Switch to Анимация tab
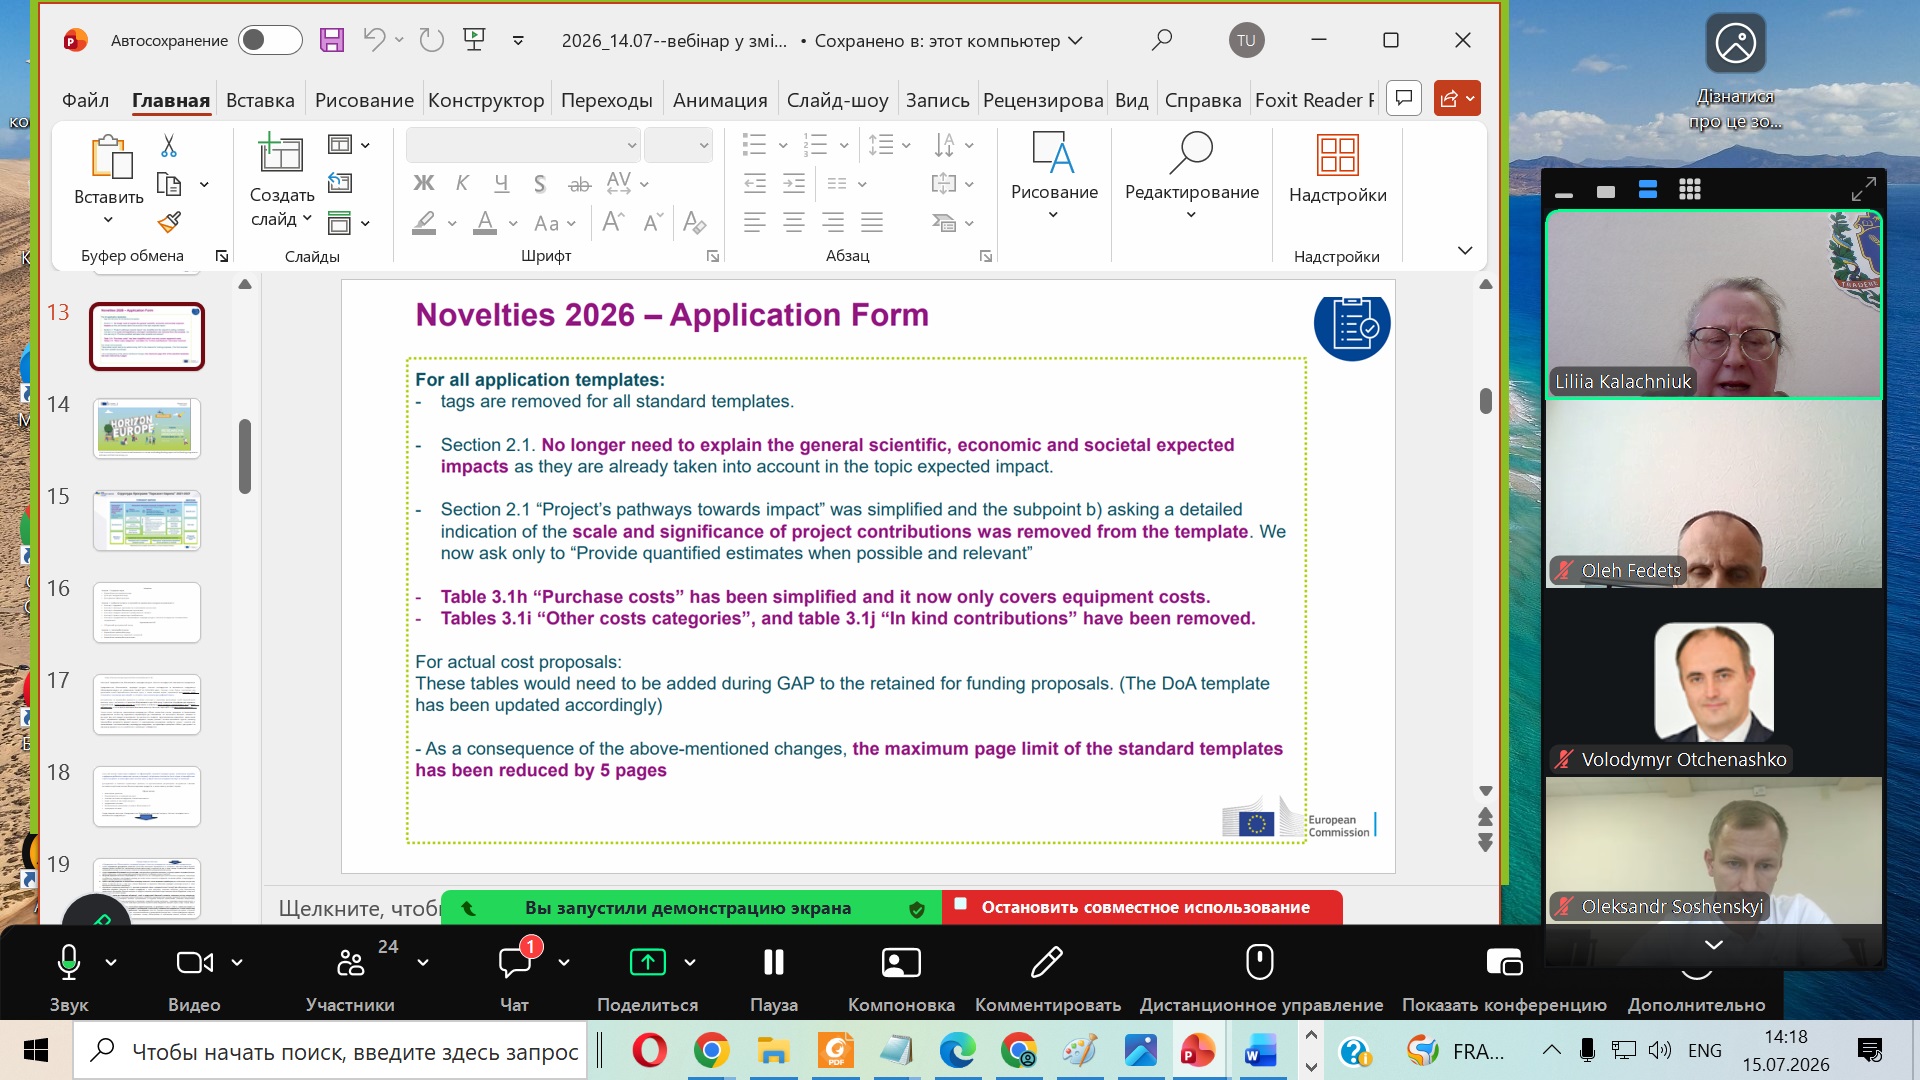 (720, 100)
